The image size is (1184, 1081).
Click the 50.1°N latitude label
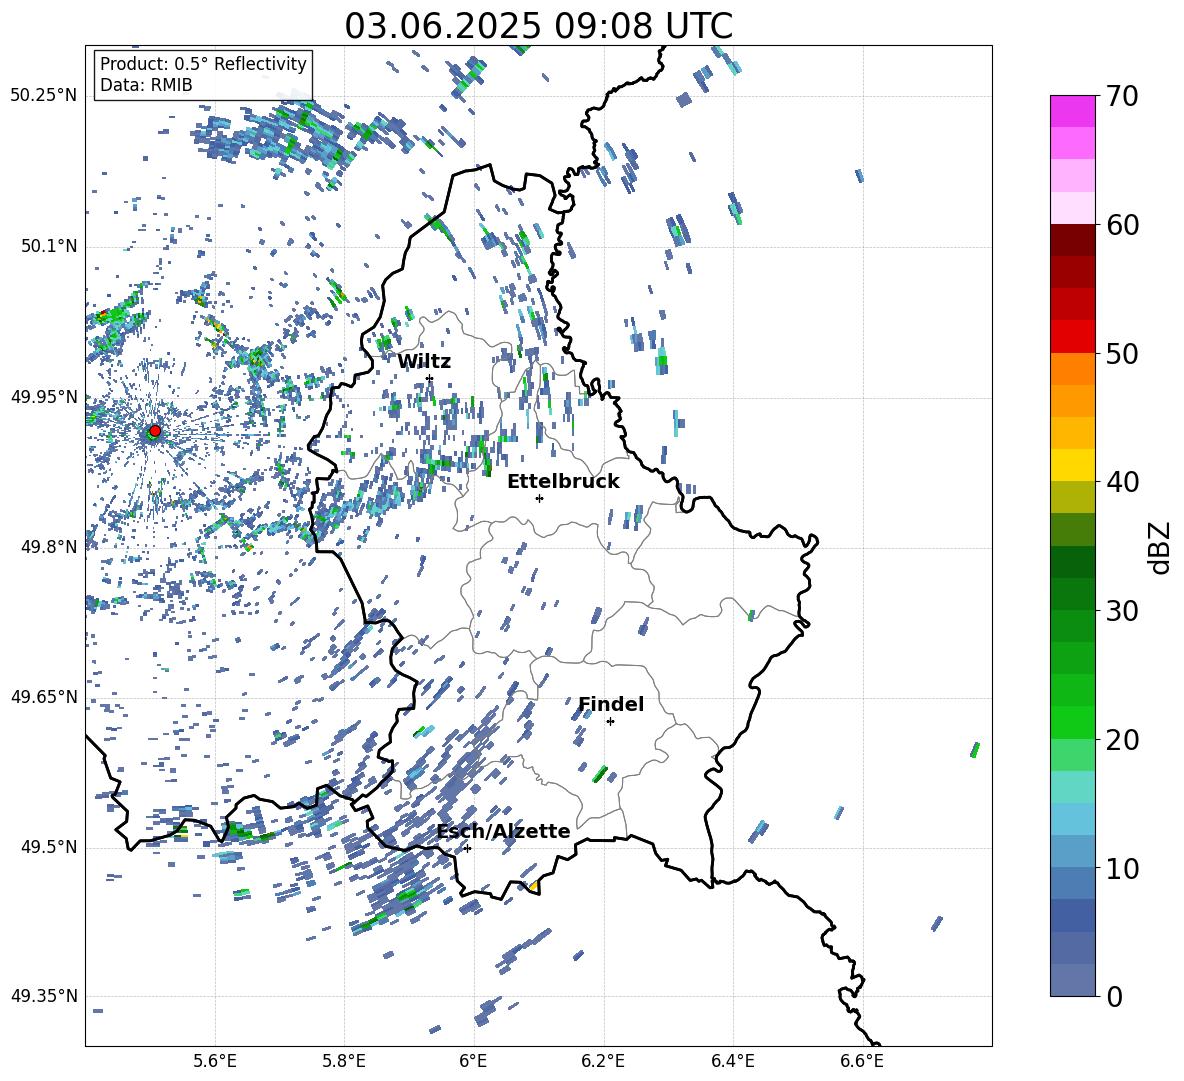50,246
